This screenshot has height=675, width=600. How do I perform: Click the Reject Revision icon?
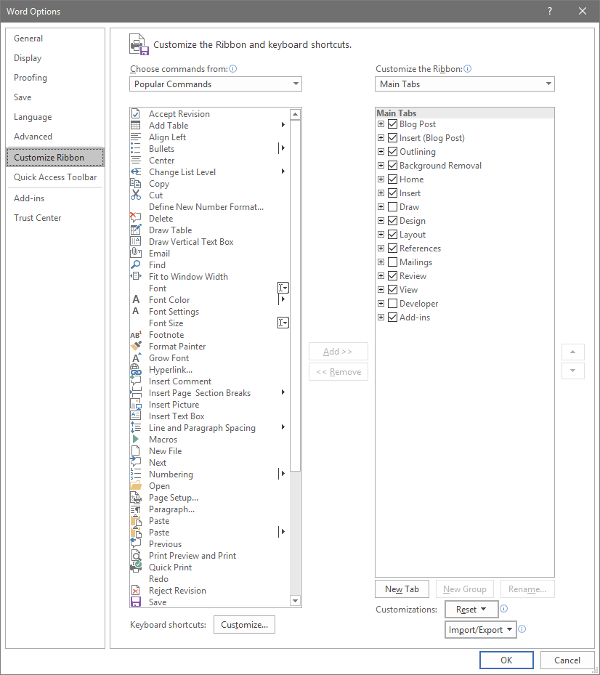137,590
